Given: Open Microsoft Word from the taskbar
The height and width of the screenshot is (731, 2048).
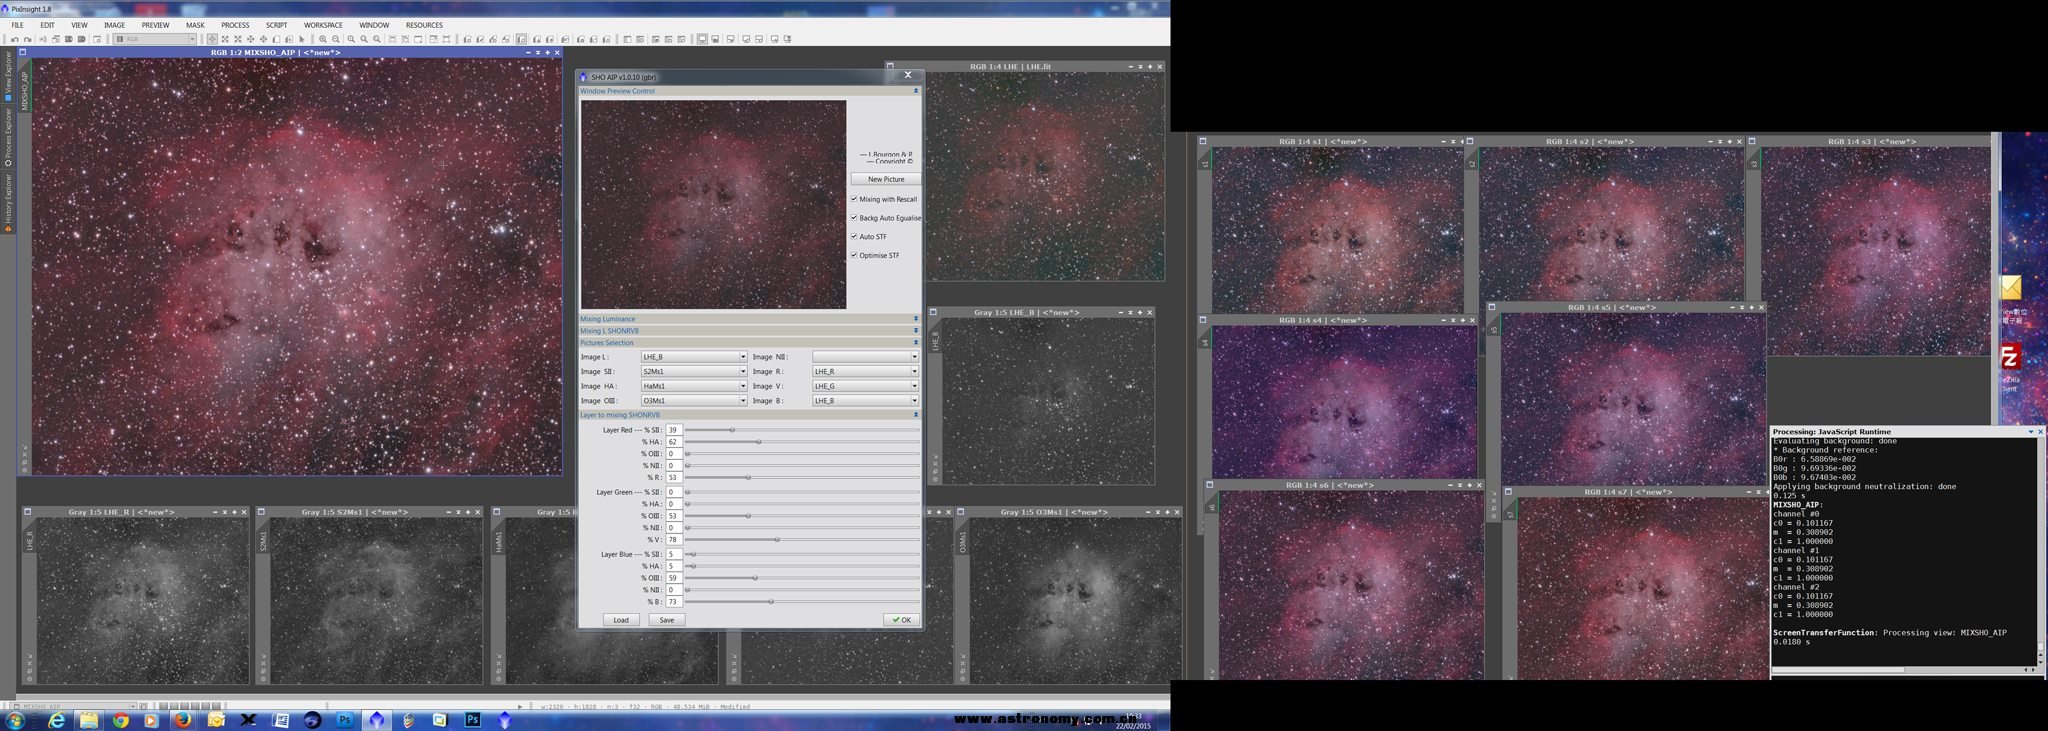Looking at the screenshot, I should (280, 720).
